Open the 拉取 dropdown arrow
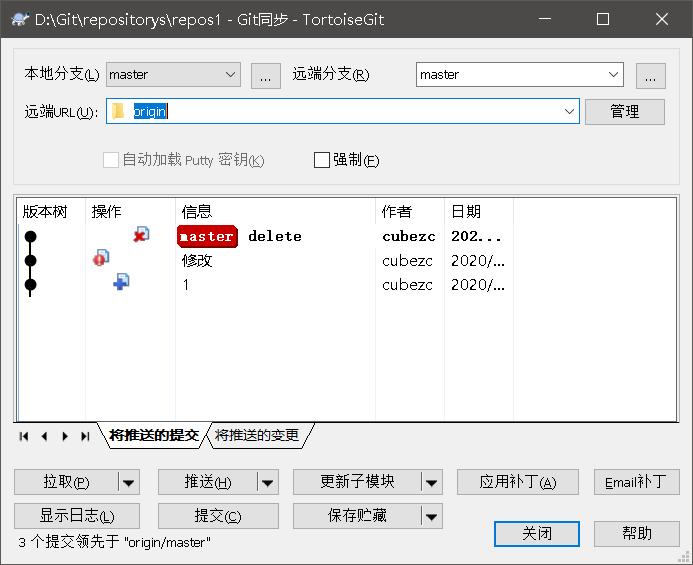The image size is (693, 565). click(129, 482)
